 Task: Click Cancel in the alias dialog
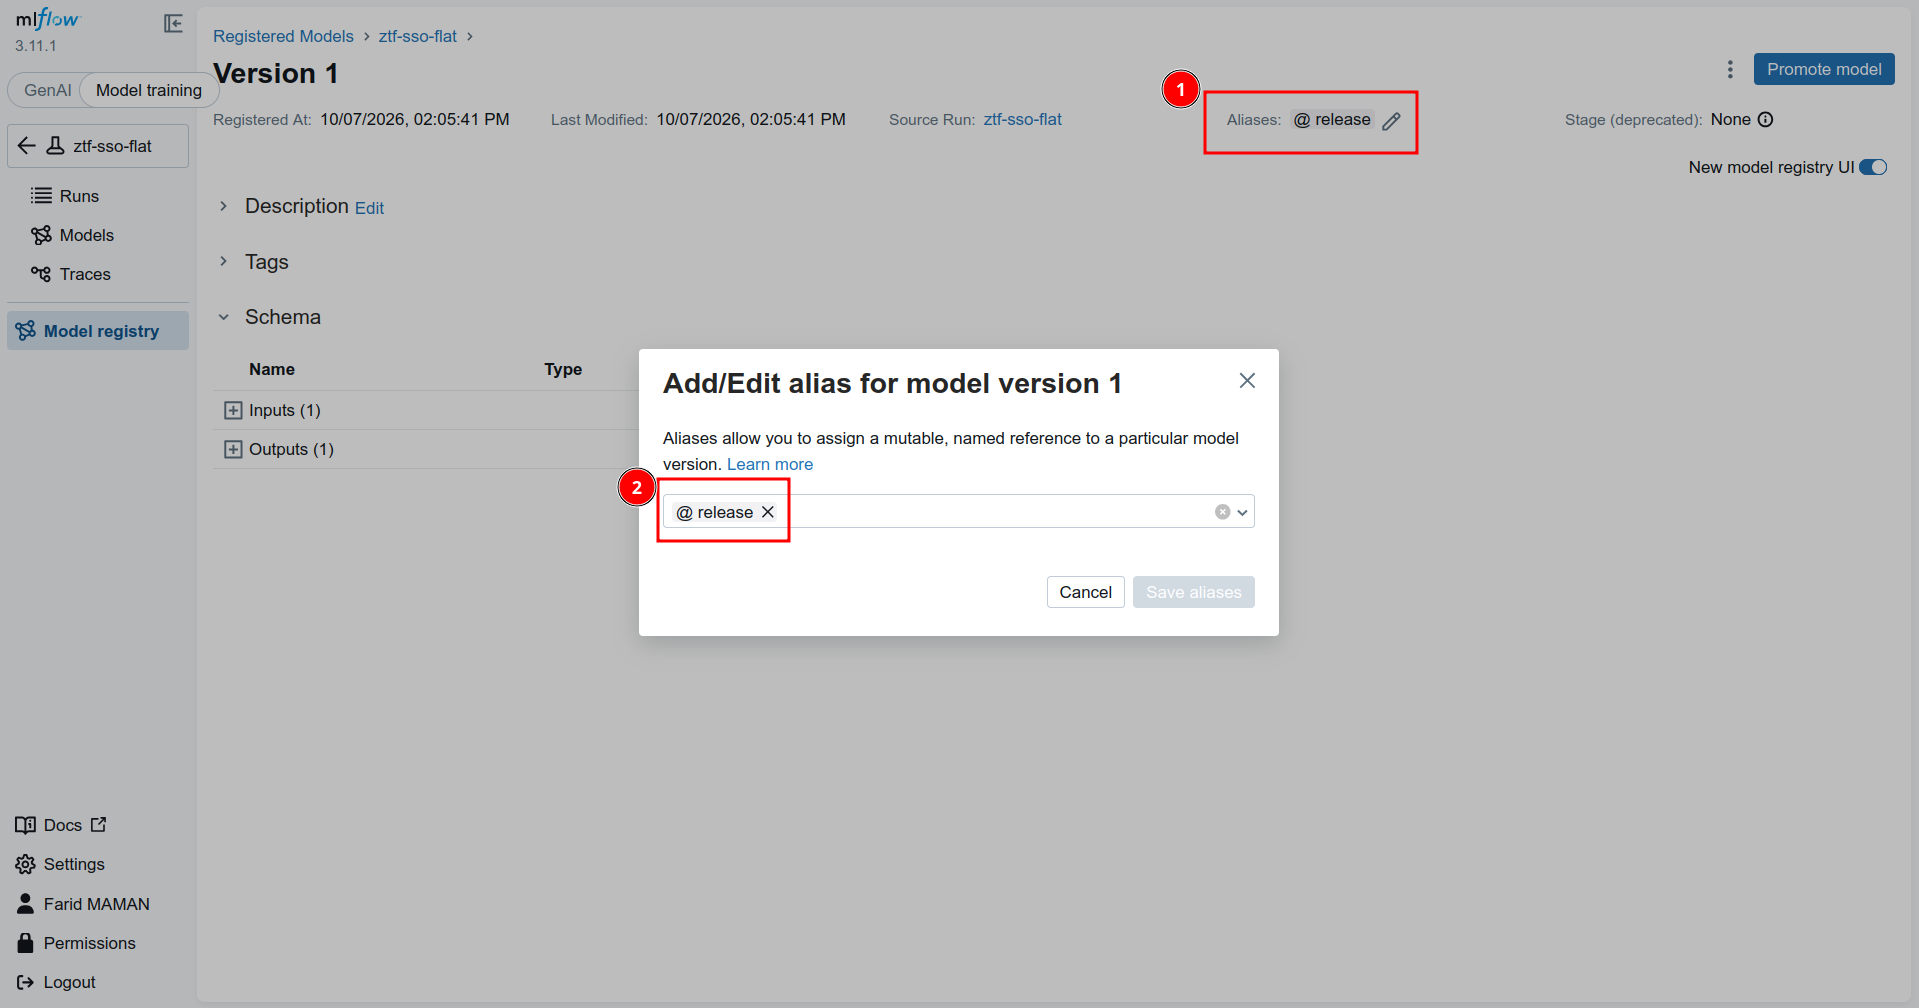coord(1085,592)
